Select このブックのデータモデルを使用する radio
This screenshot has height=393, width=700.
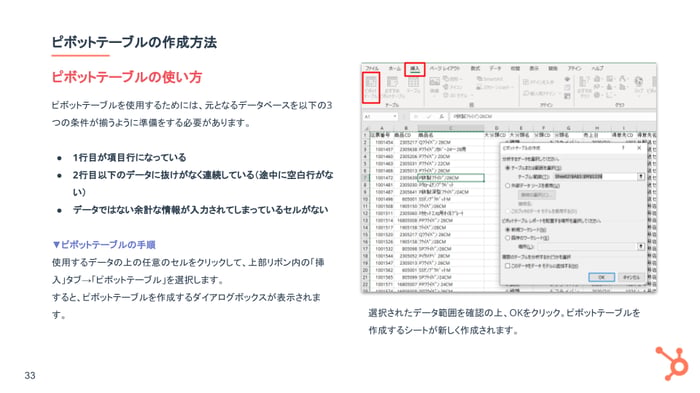coord(508,211)
